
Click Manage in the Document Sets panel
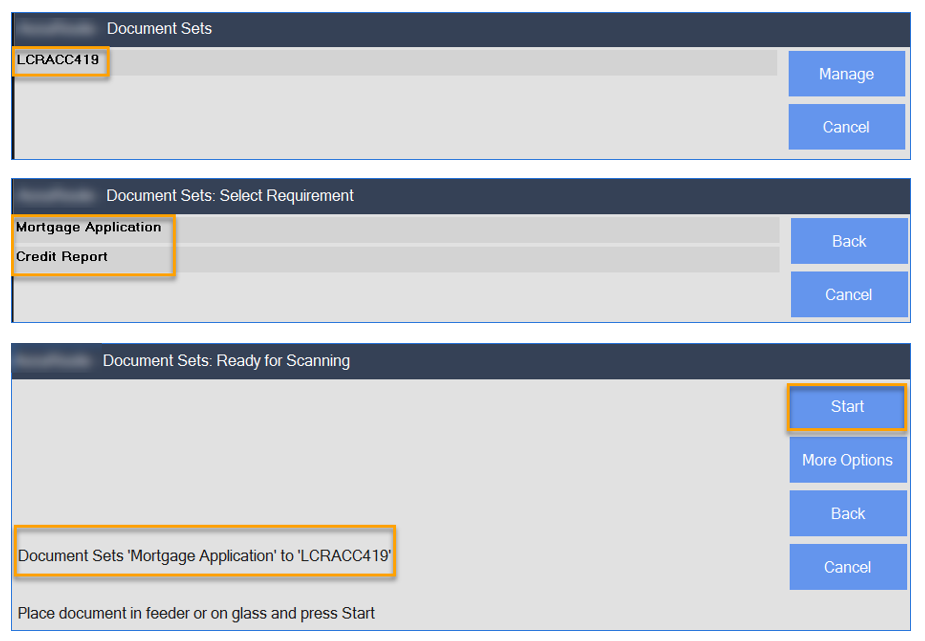point(847,74)
